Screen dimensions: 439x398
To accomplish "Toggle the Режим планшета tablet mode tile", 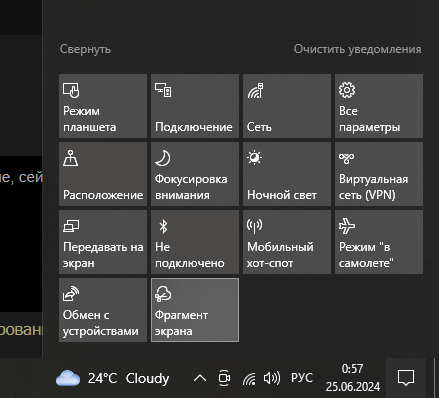I will point(103,106).
